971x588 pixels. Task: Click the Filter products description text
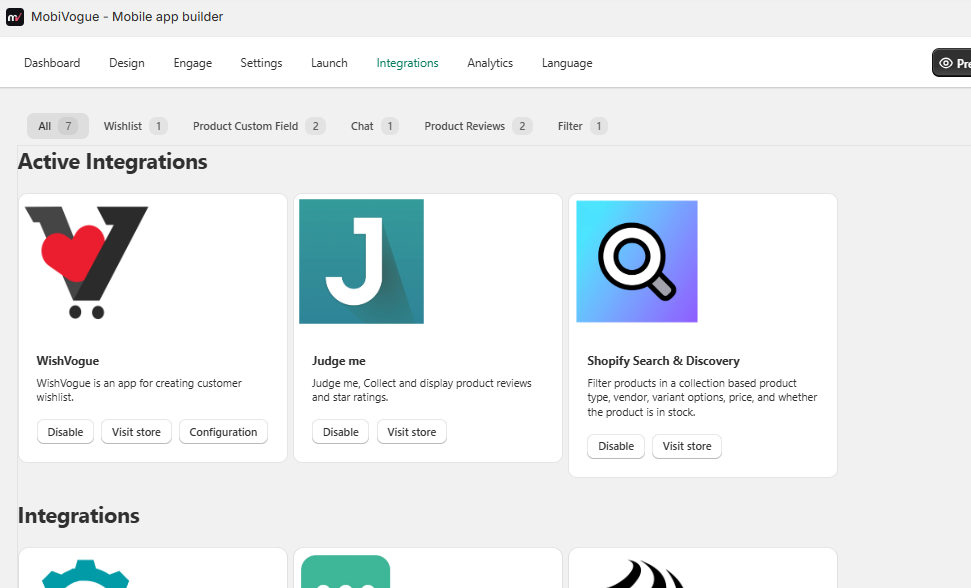tap(702, 397)
